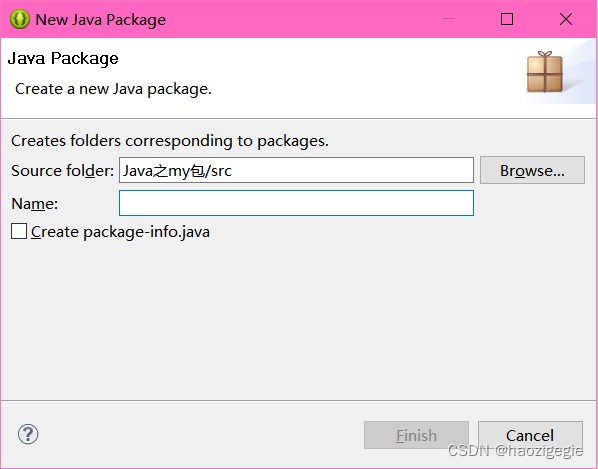Click the 'Source folder:' label

point(63,170)
